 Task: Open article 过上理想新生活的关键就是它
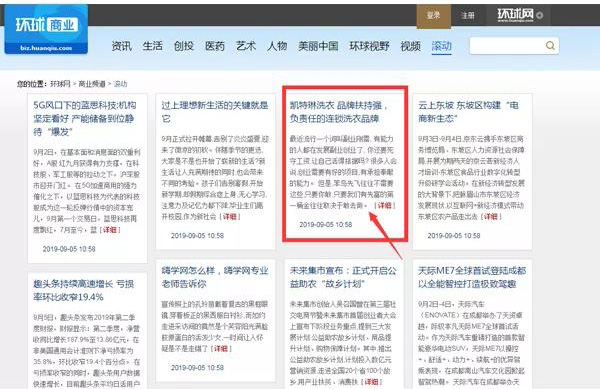pyautogui.click(x=215, y=112)
